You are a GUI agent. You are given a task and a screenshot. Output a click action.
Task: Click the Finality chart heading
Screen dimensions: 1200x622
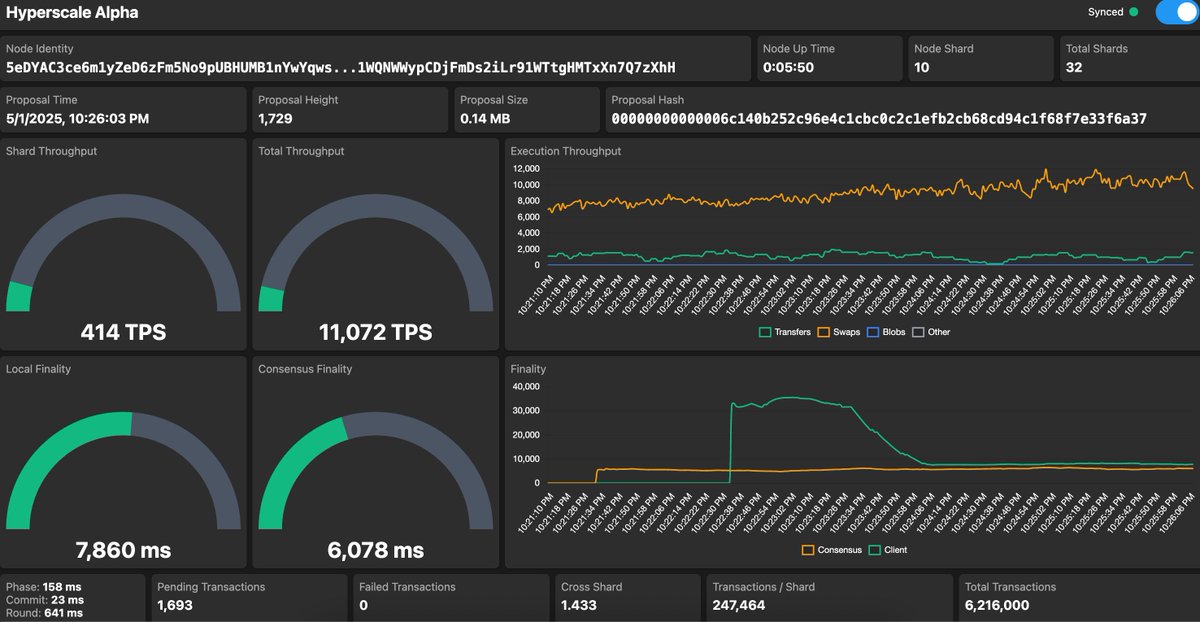click(530, 369)
